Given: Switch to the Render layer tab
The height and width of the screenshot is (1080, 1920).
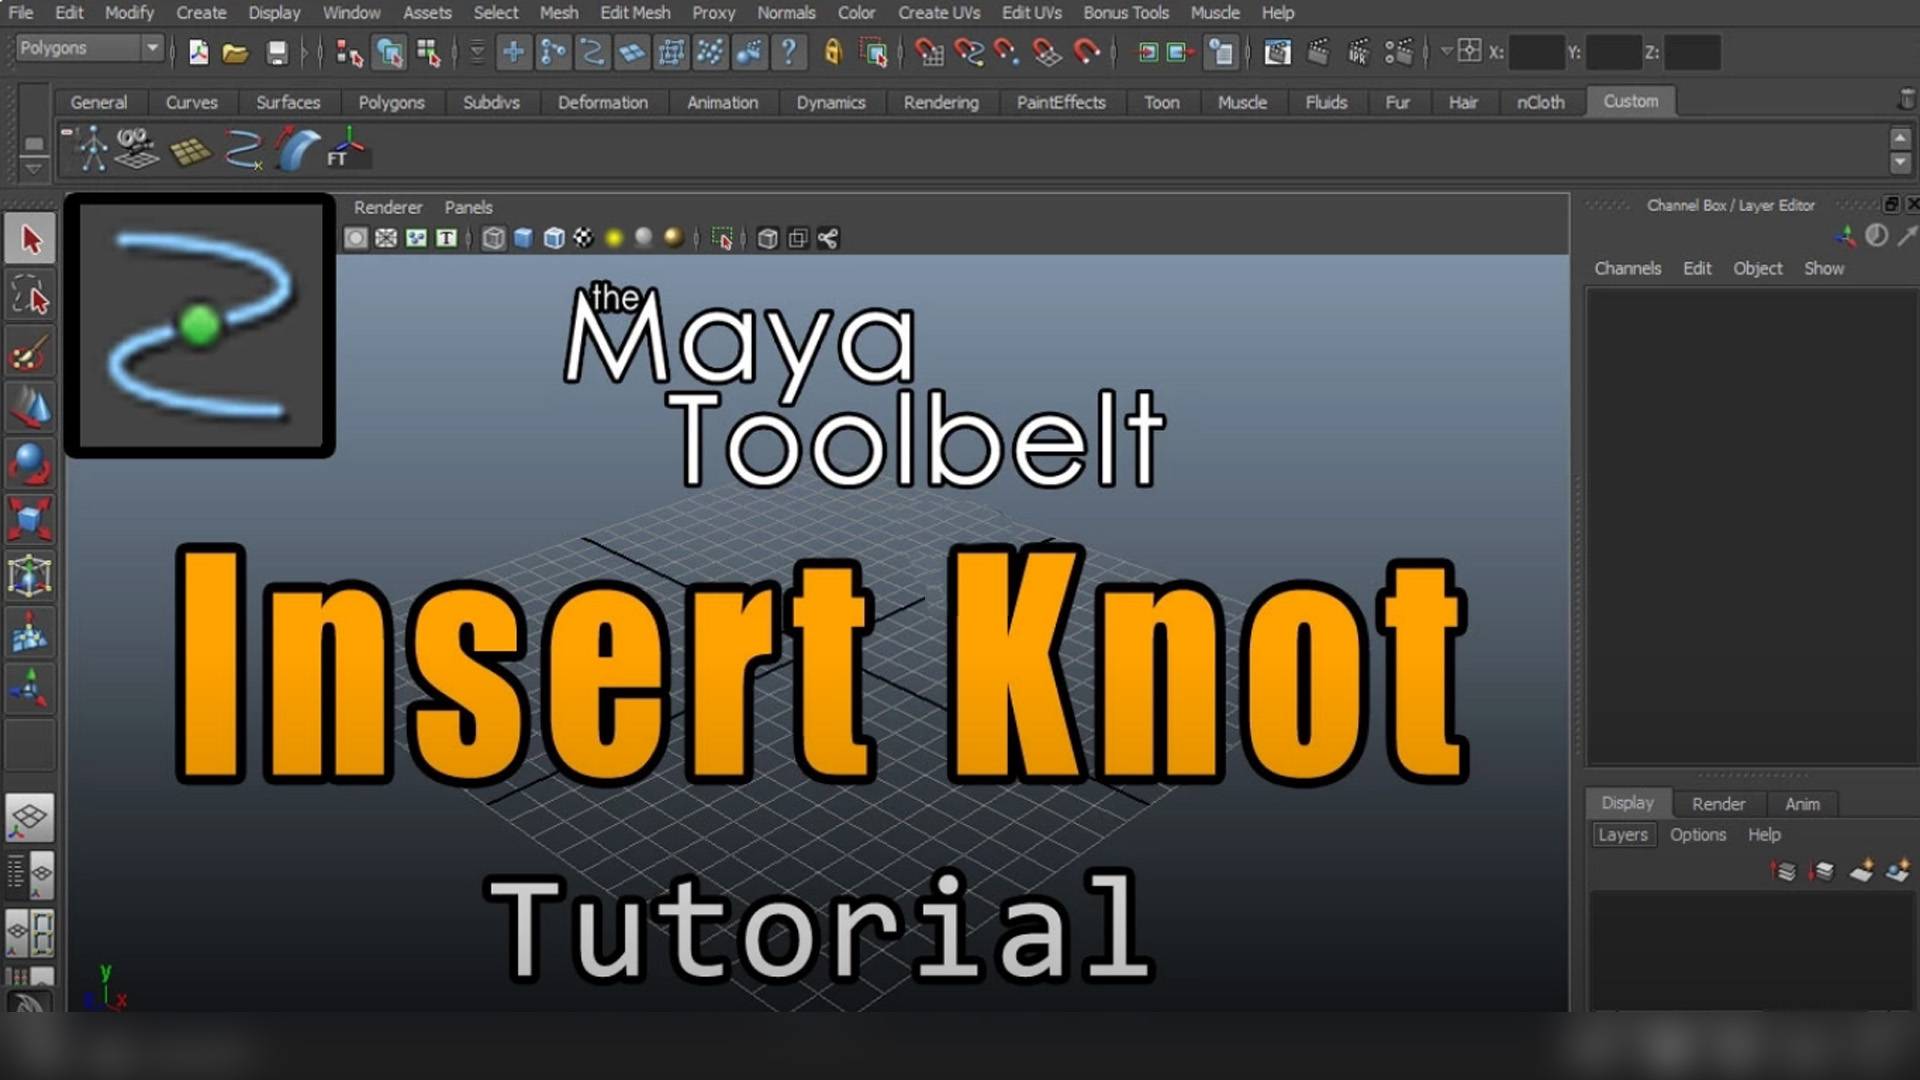Looking at the screenshot, I should pyautogui.click(x=1718, y=803).
